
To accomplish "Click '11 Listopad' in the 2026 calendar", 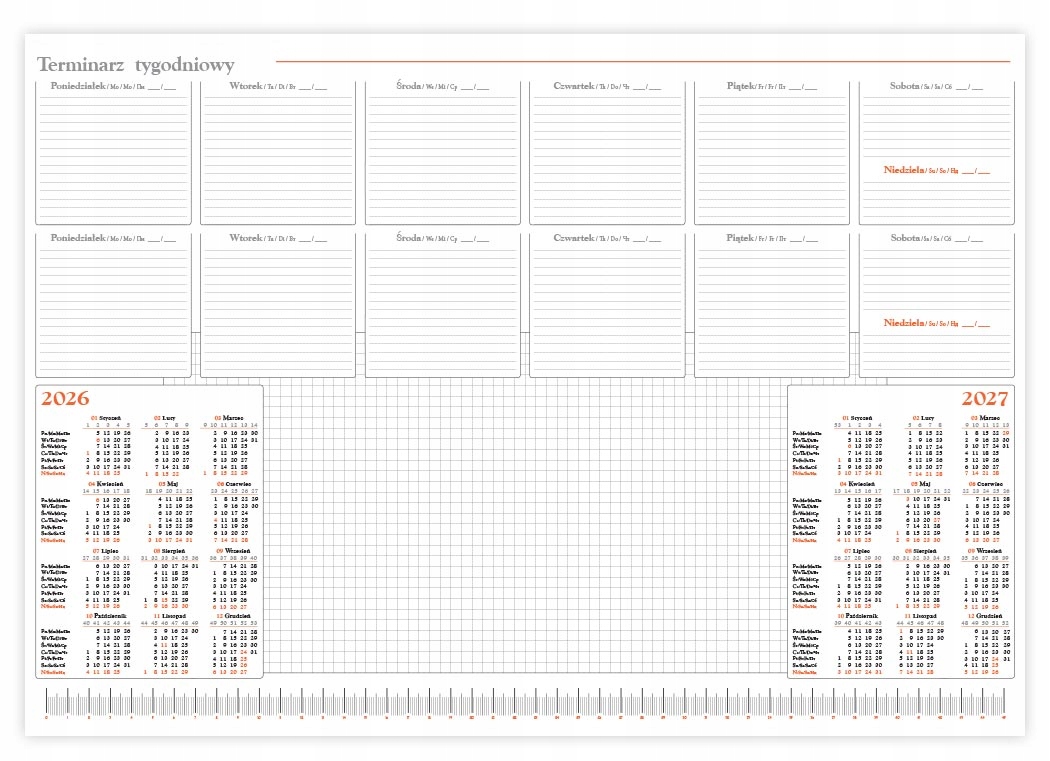I will pos(170,616).
